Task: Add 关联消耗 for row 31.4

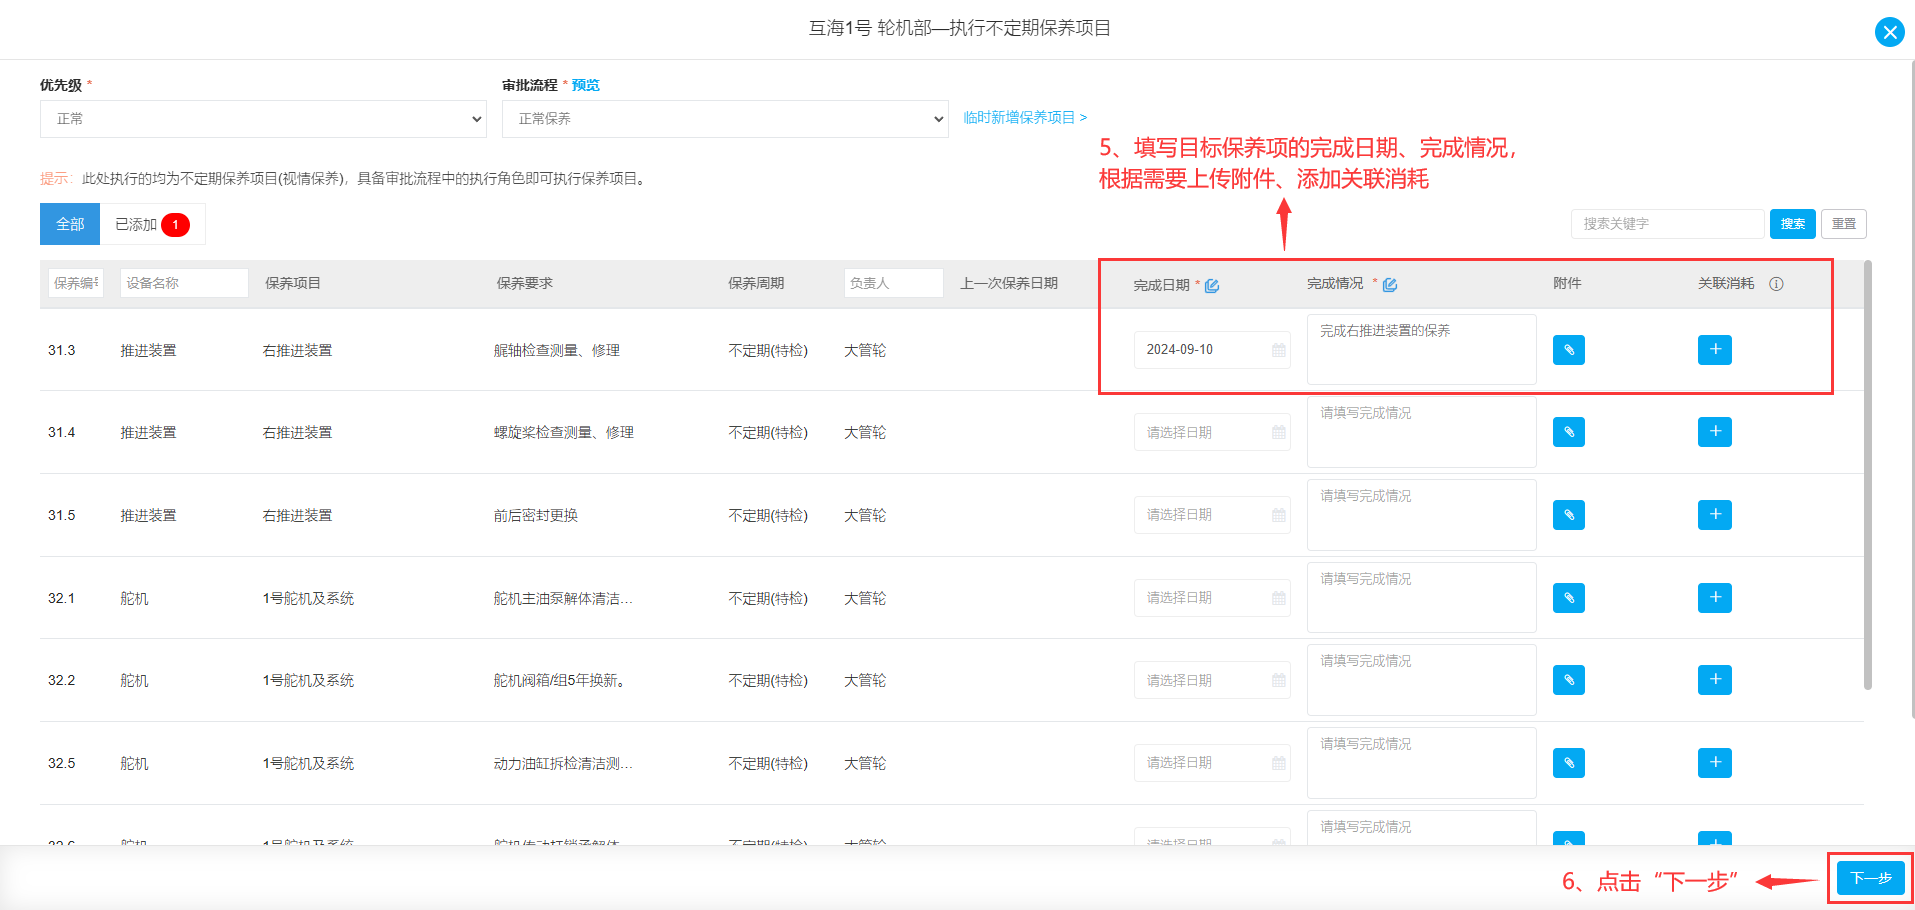Action: [1715, 432]
